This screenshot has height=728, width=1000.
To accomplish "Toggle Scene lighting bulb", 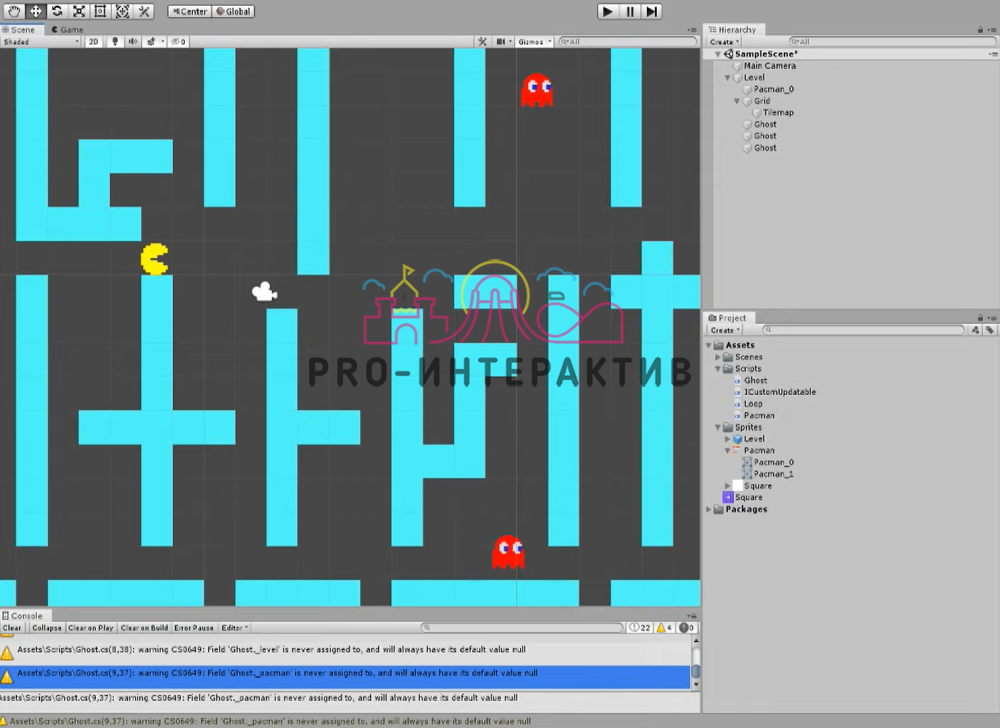I will coord(115,41).
